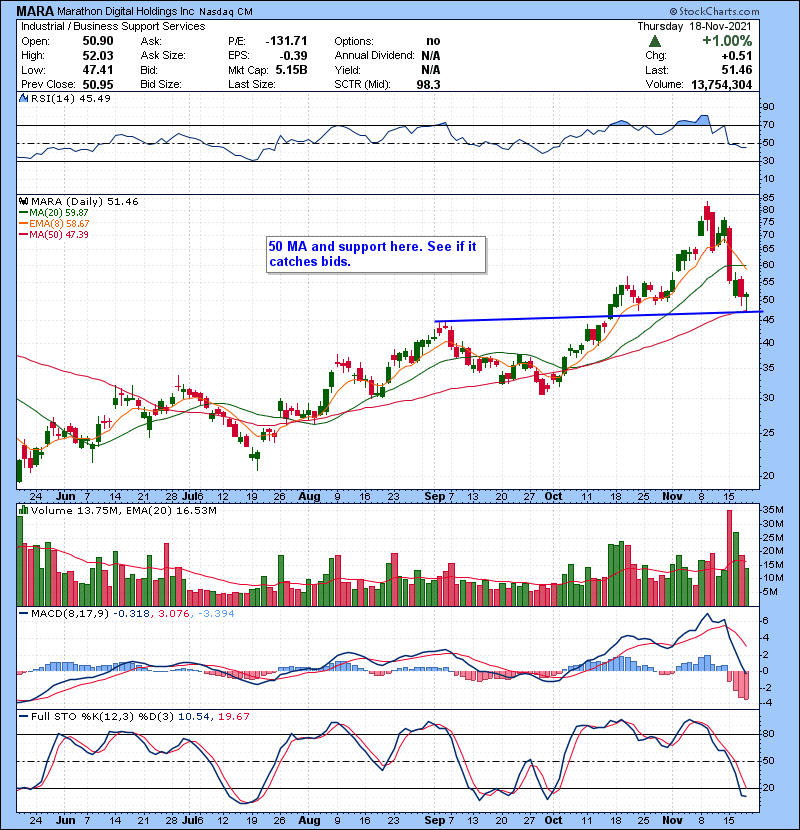Click the Industrial / Business Support Services text

(113, 26)
